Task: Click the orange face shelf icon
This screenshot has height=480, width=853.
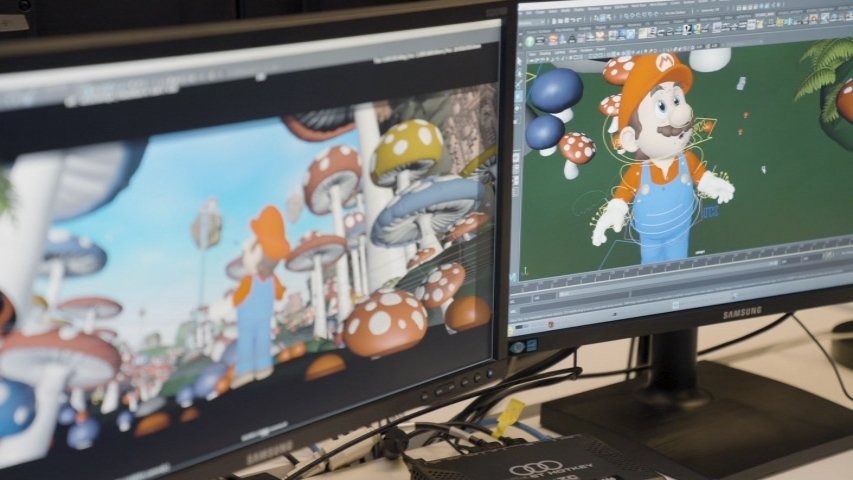Action: point(553,40)
